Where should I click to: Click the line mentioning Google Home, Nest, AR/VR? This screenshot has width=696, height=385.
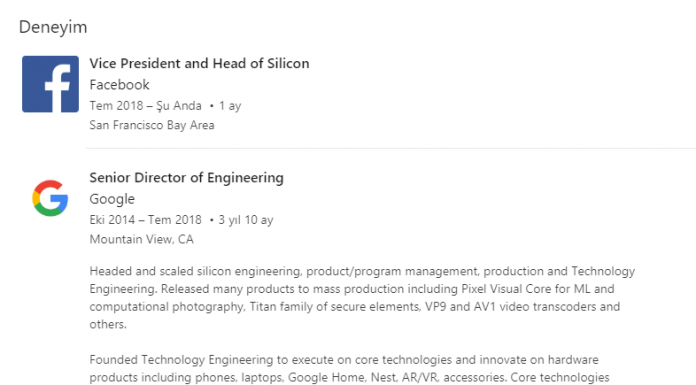349,377
